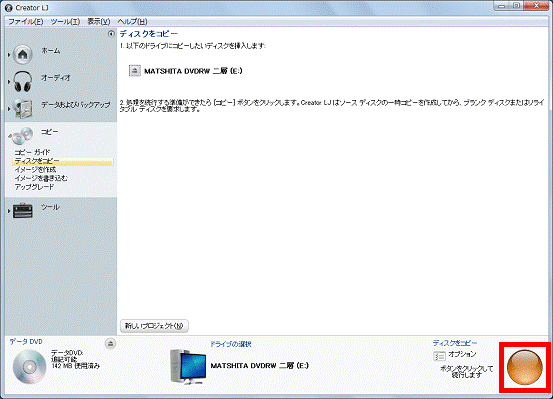Collapse the コピー section arrow
553x399 pixels.
point(10,137)
